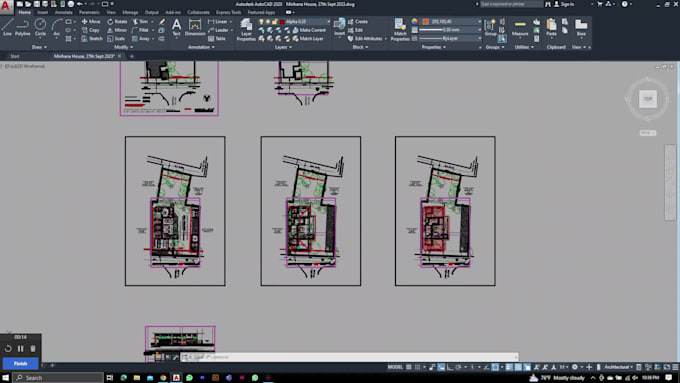
Task: Activate the Fillet command
Action: (140, 30)
